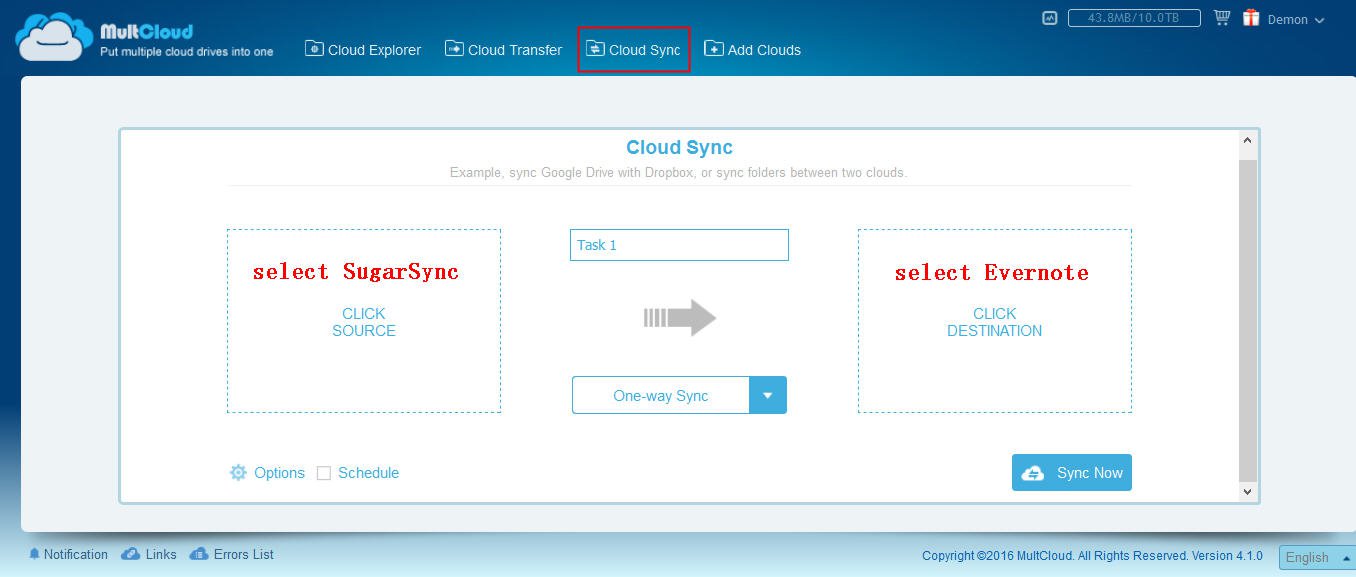Open the Cloud Explorer tab

tap(363, 49)
